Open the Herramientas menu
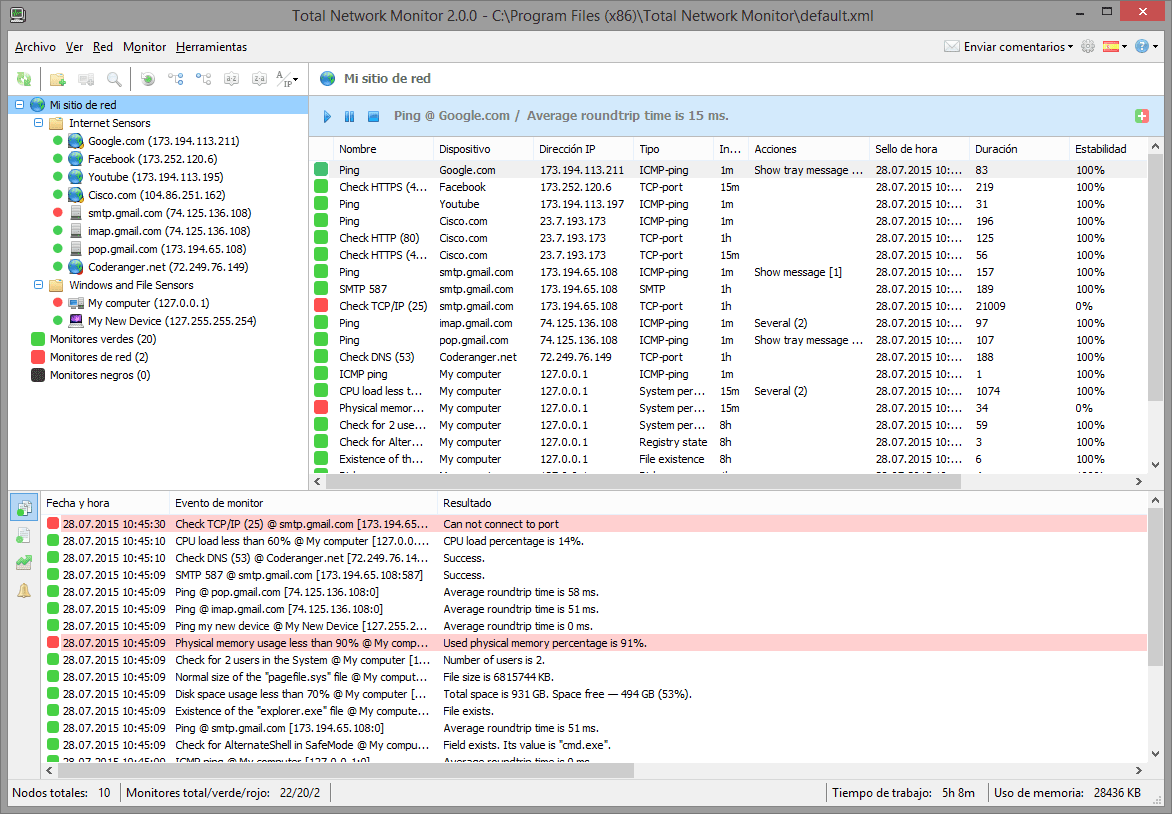 click(211, 47)
